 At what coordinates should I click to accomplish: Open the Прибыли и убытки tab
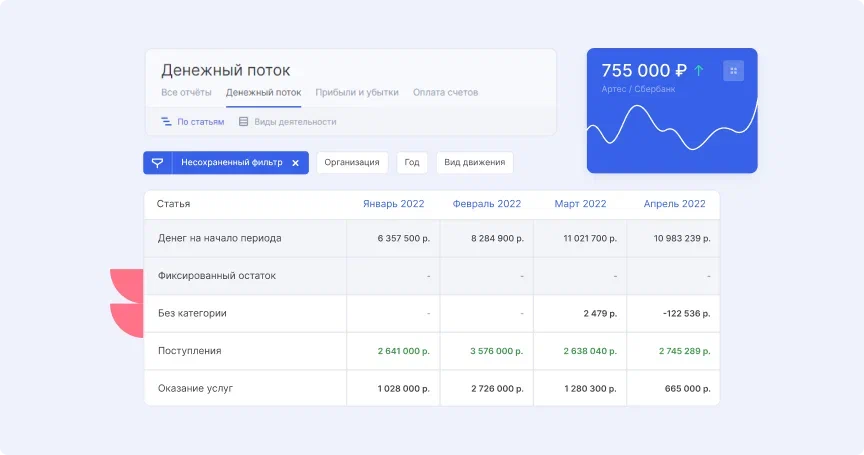click(356, 93)
